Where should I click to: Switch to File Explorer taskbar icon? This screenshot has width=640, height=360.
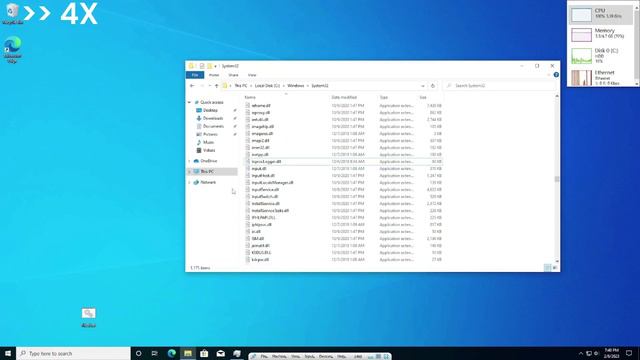click(188, 353)
